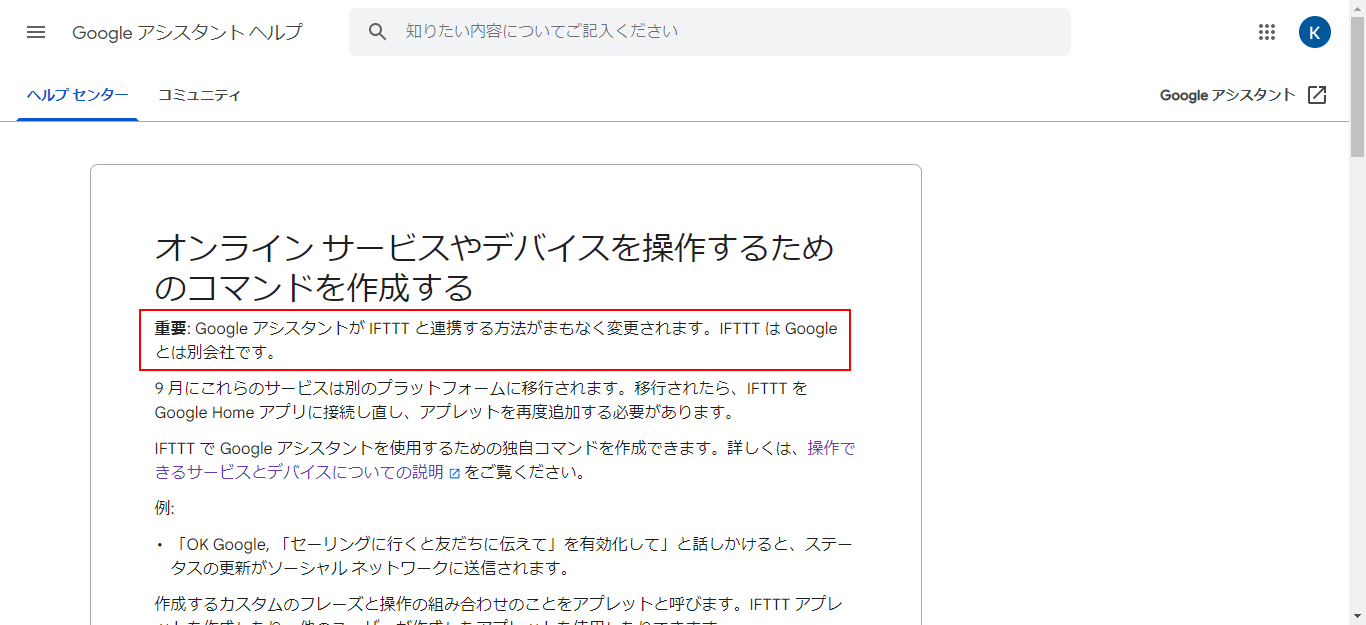
Task: Select the ヘルプ センター tab
Action: (x=78, y=95)
